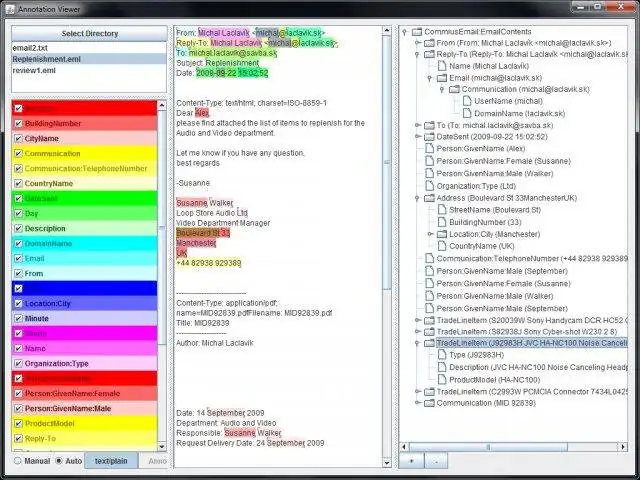Collapse the Communication (michal@laclavik.sk) node
This screenshot has width=640, height=480.
click(442, 89)
